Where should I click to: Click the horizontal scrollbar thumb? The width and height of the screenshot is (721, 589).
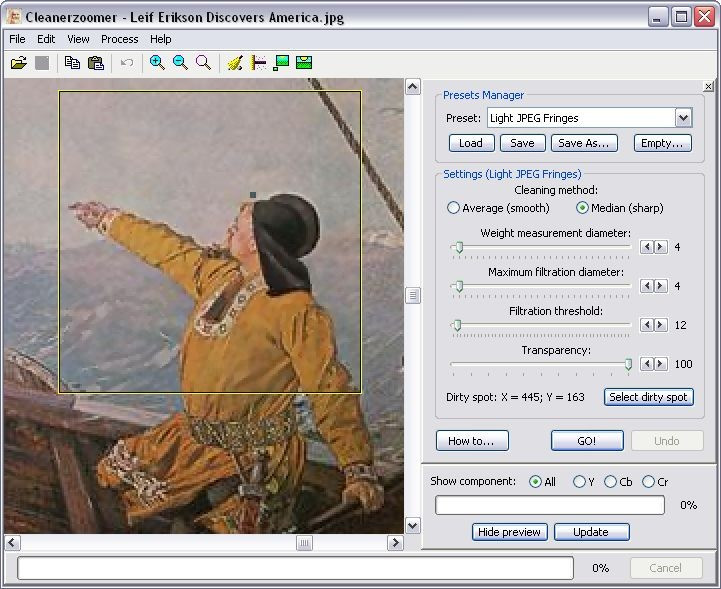tap(304, 543)
